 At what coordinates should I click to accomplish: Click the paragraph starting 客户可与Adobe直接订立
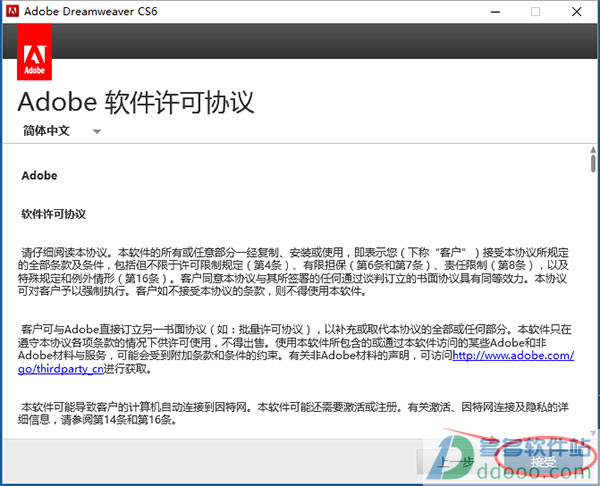295,349
